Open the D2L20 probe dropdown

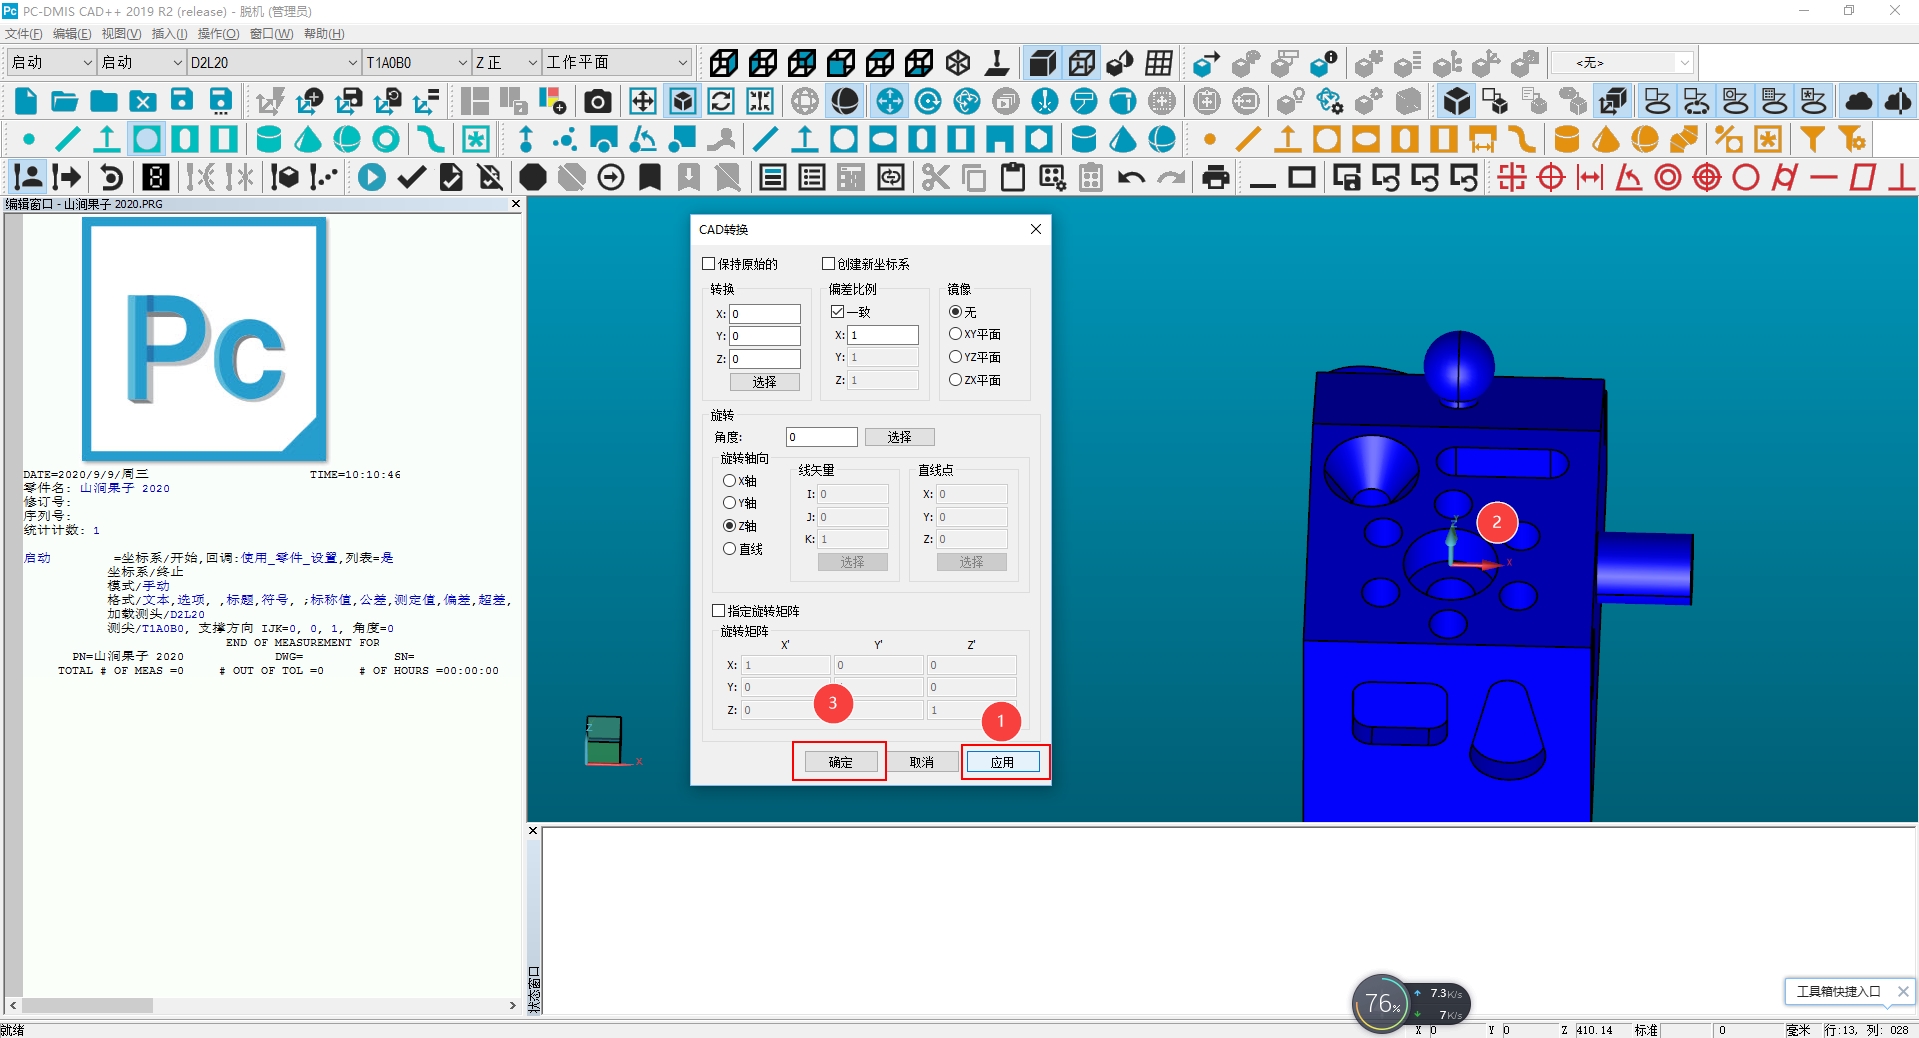coord(273,62)
